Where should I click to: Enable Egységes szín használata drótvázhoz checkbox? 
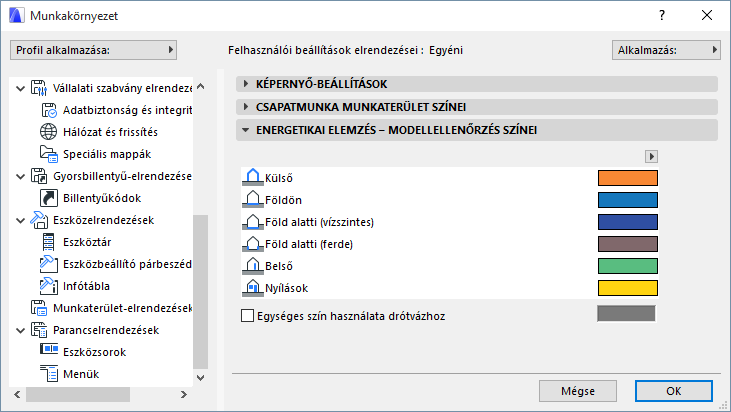[x=248, y=316]
